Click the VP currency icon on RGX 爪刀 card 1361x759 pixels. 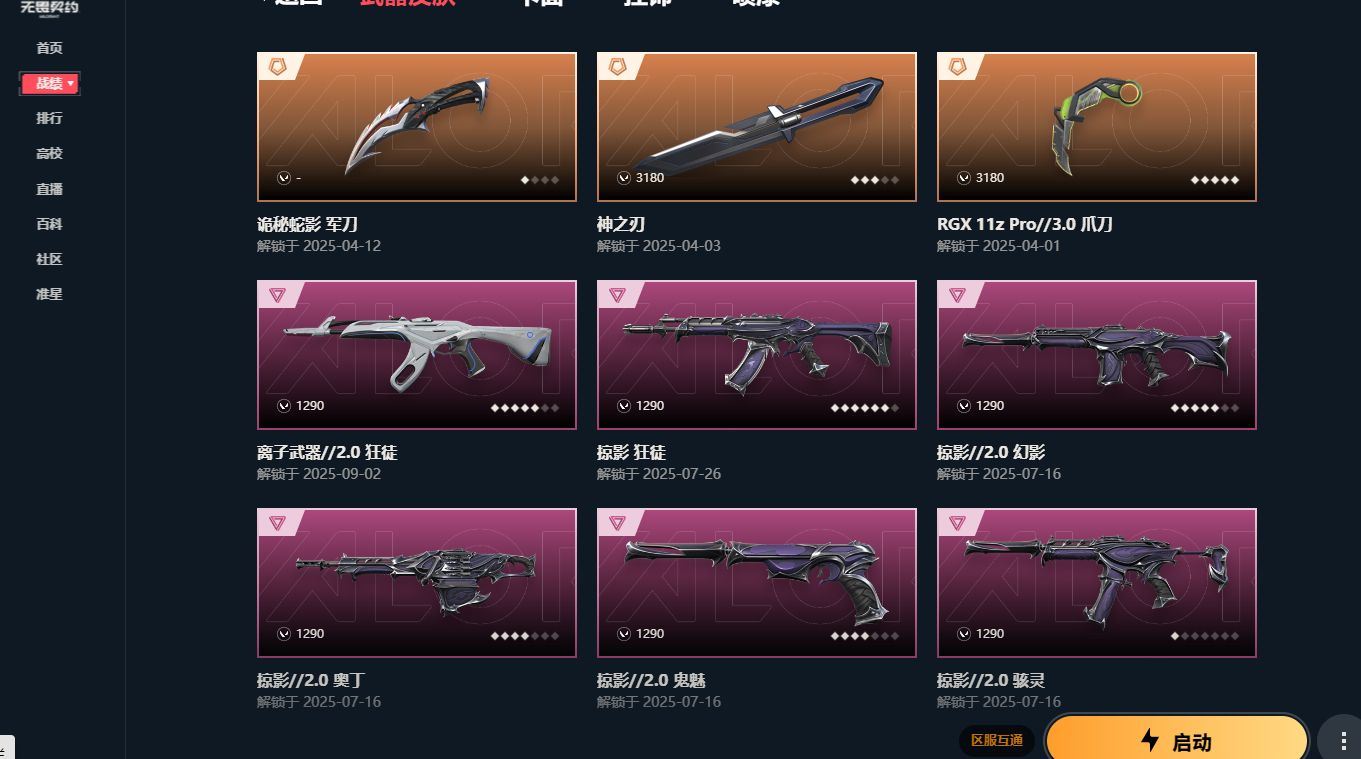tap(964, 178)
